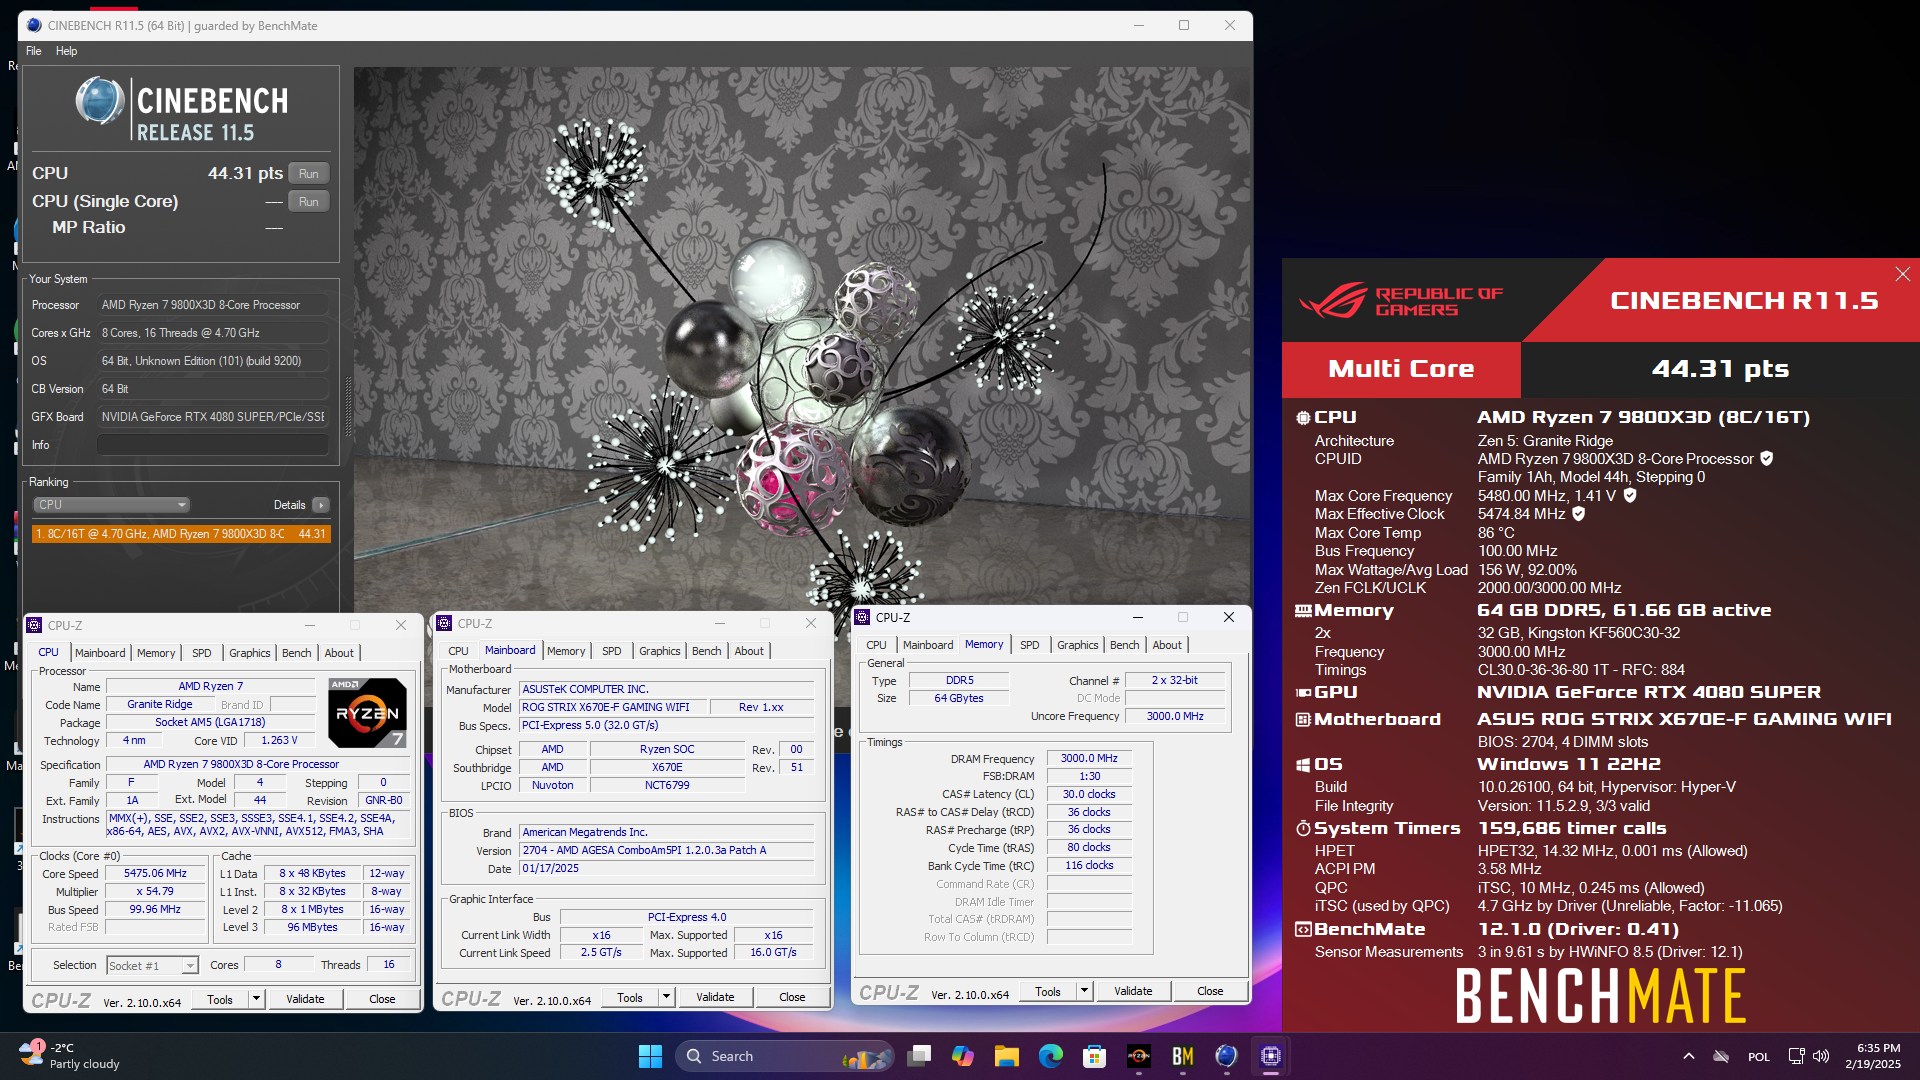Click the taskbar Search box
This screenshot has height=1080, width=1920.
[783, 1056]
